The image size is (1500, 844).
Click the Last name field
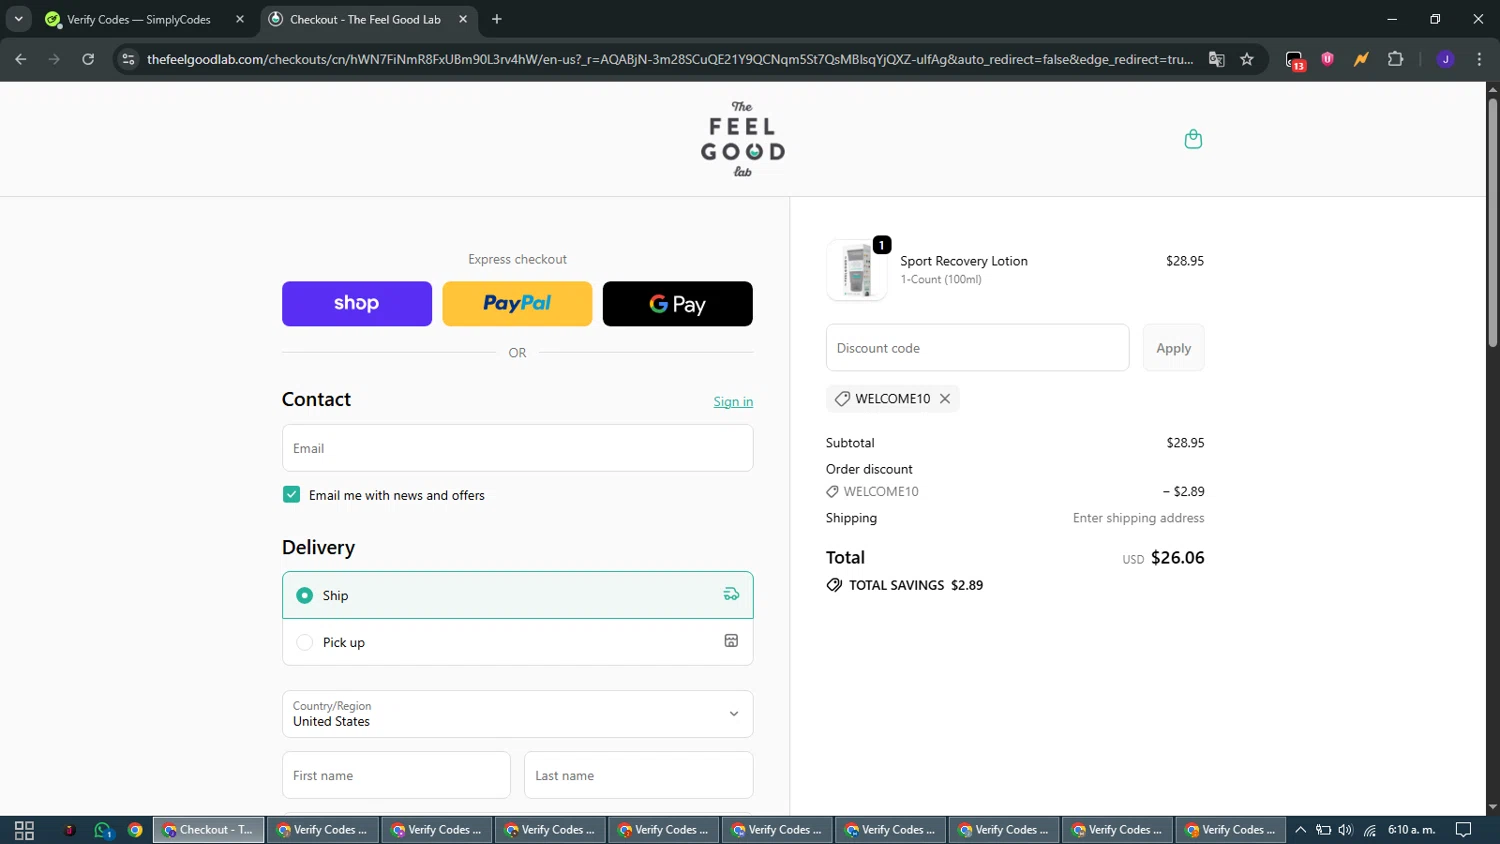(638, 775)
